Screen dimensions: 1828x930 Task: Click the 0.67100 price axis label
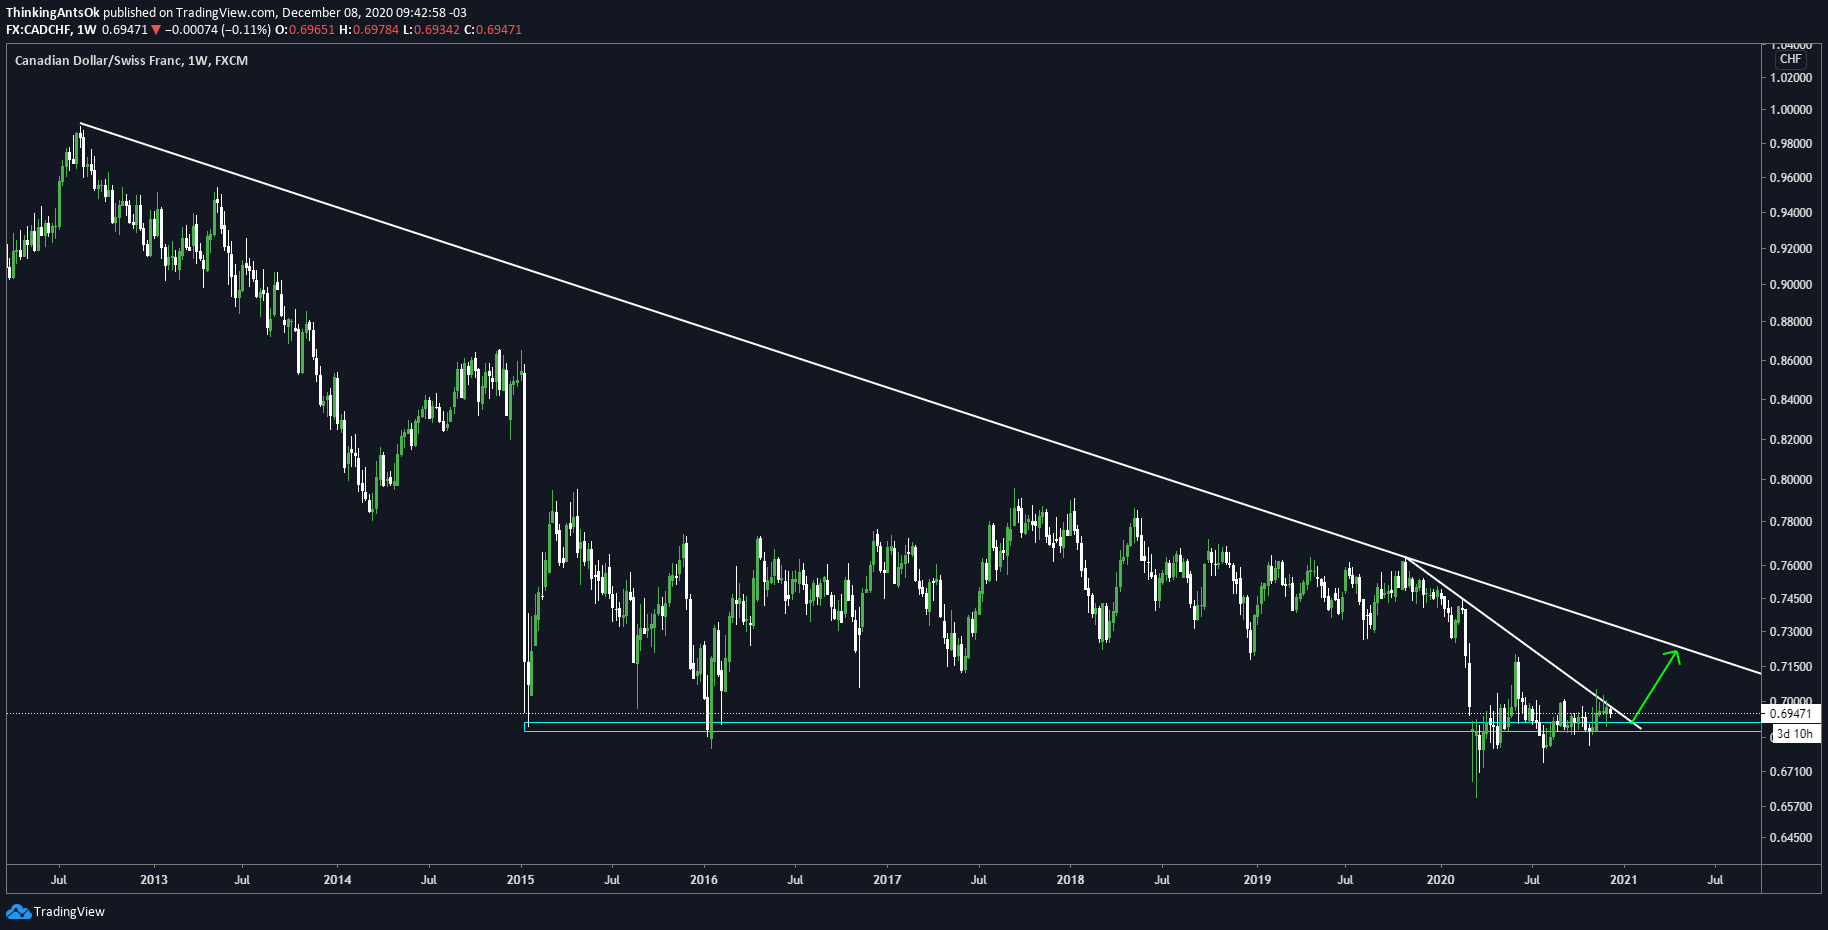pos(1791,772)
